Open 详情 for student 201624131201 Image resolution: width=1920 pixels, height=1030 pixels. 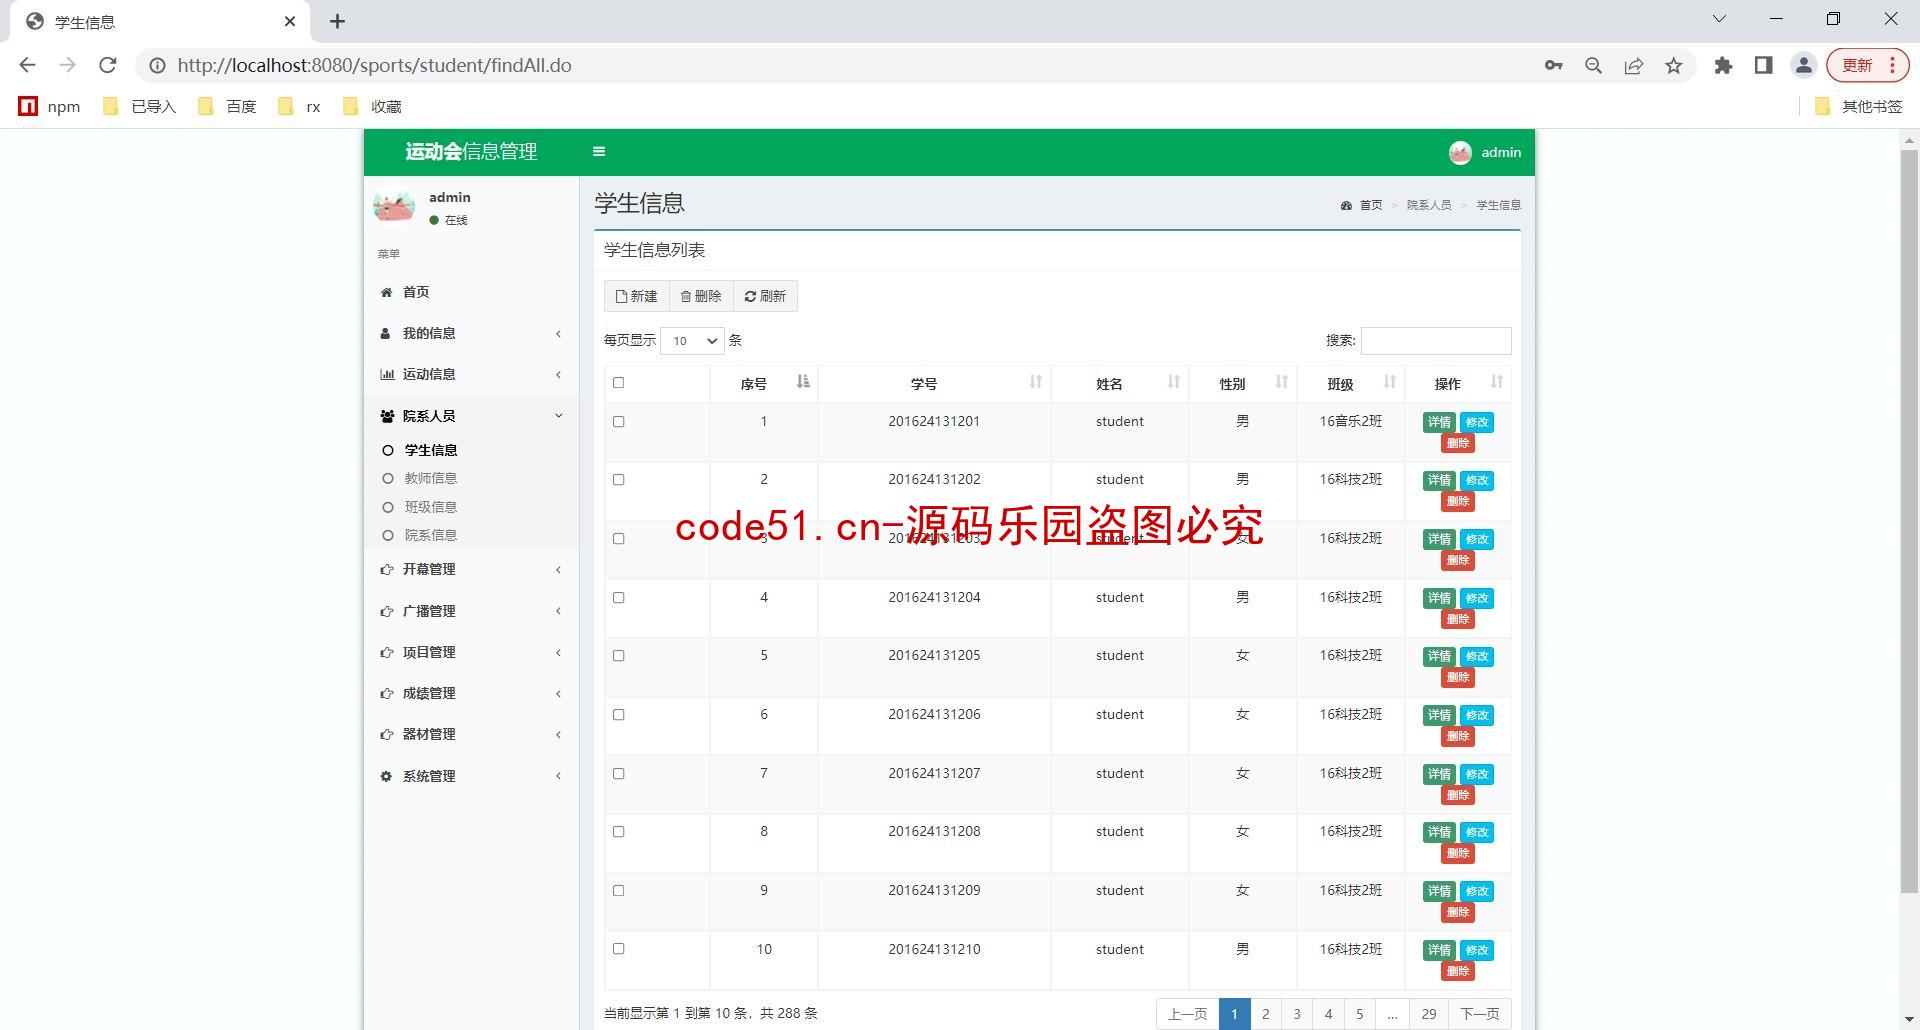pos(1439,422)
